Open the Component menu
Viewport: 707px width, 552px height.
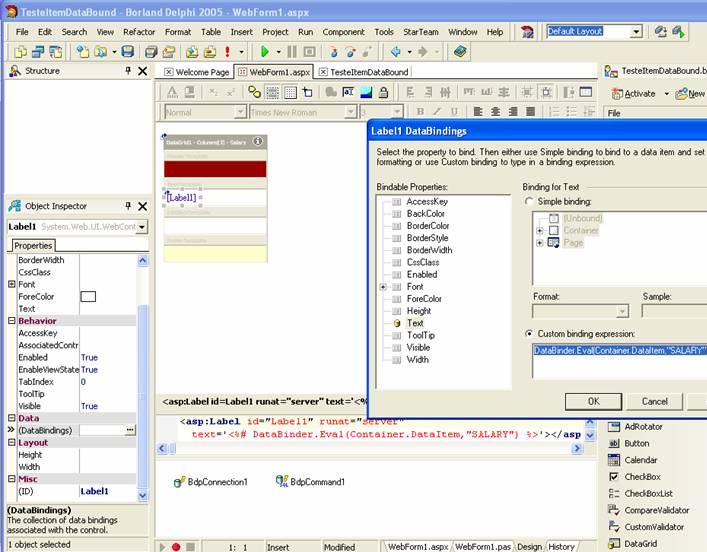[x=344, y=32]
